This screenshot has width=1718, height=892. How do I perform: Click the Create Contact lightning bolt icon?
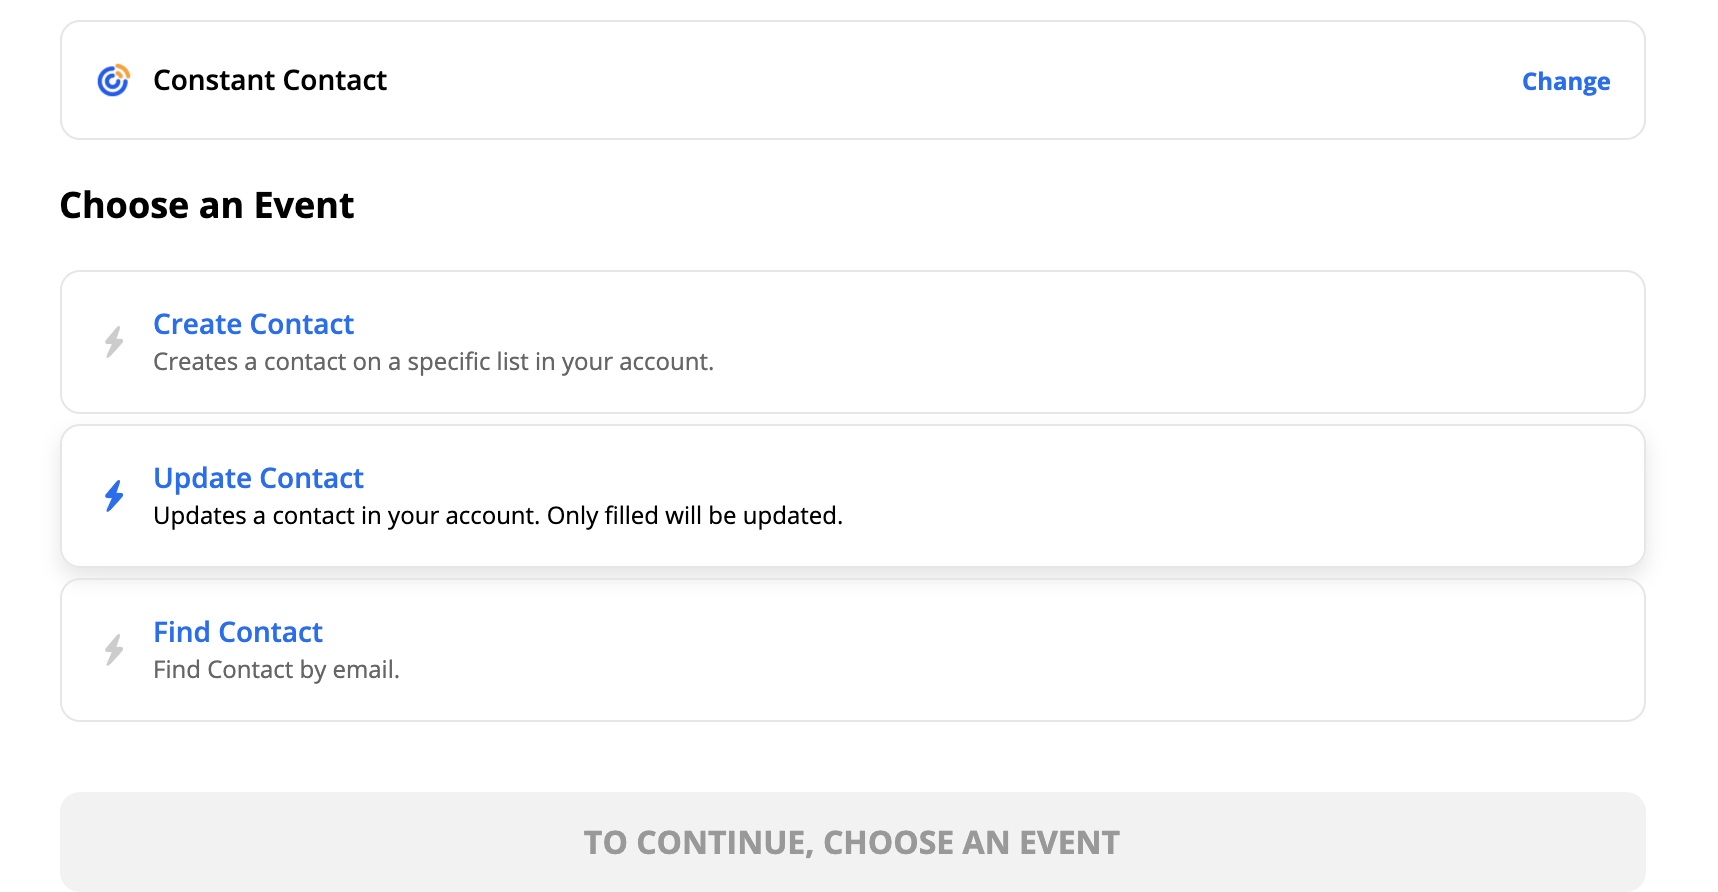tap(114, 342)
